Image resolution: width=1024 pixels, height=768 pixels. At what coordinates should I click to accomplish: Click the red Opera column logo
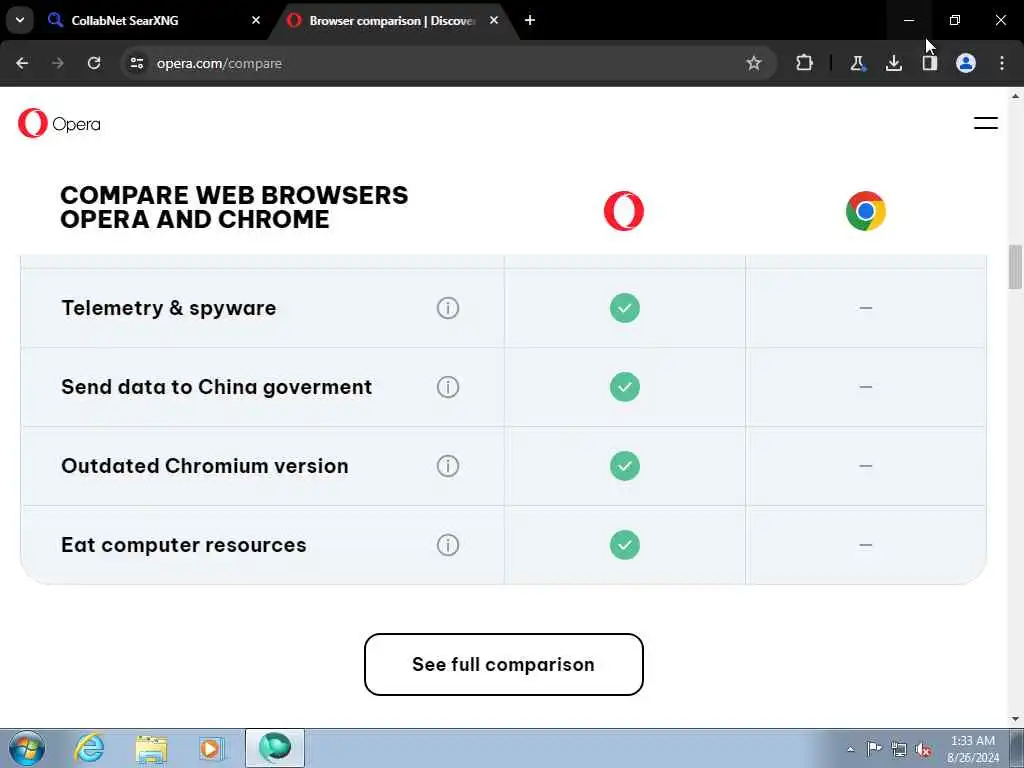(x=624, y=211)
